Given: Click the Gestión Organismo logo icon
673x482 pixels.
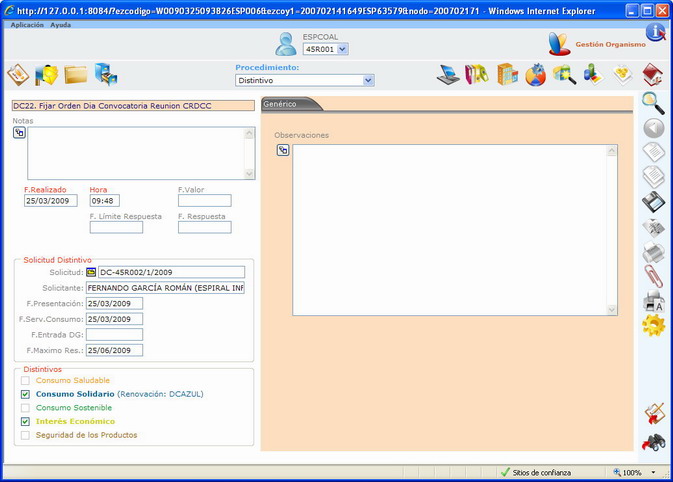Looking at the screenshot, I should pyautogui.click(x=559, y=44).
